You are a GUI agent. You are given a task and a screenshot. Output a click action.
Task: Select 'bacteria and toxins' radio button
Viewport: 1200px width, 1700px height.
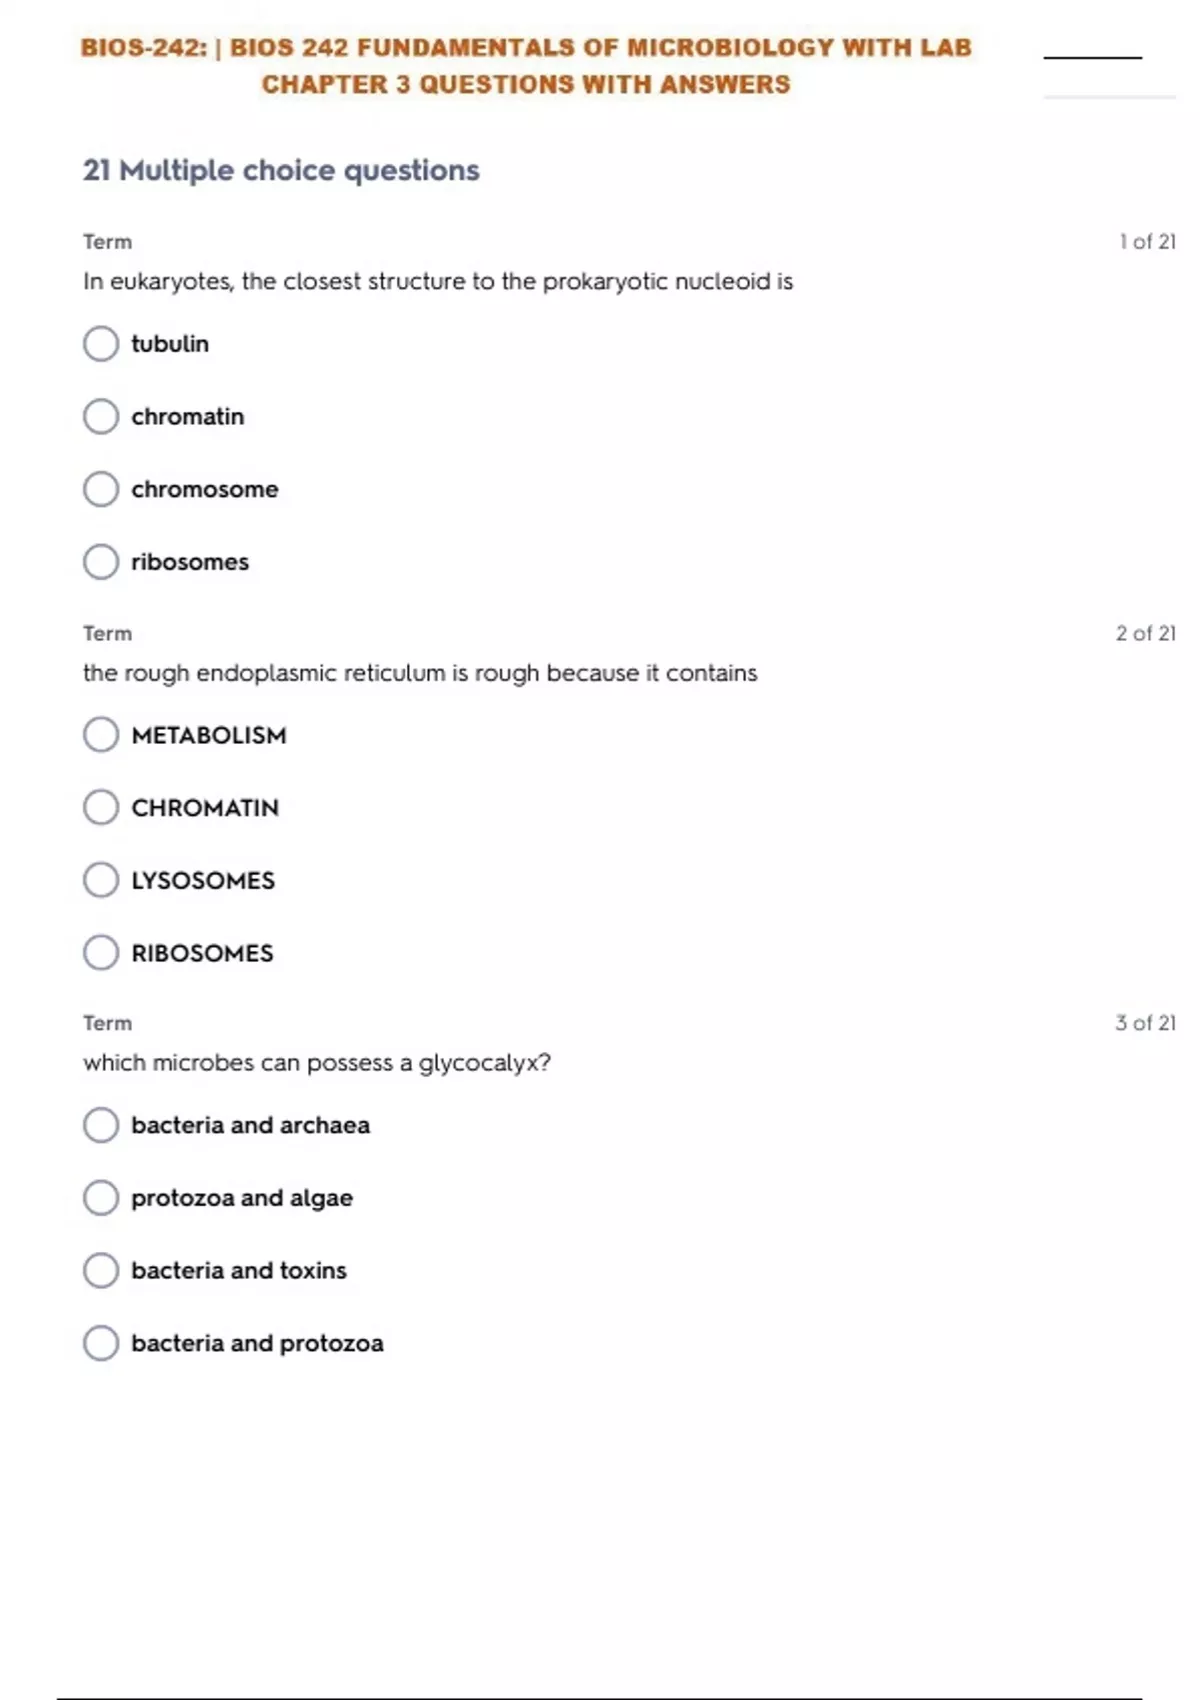101,1271
